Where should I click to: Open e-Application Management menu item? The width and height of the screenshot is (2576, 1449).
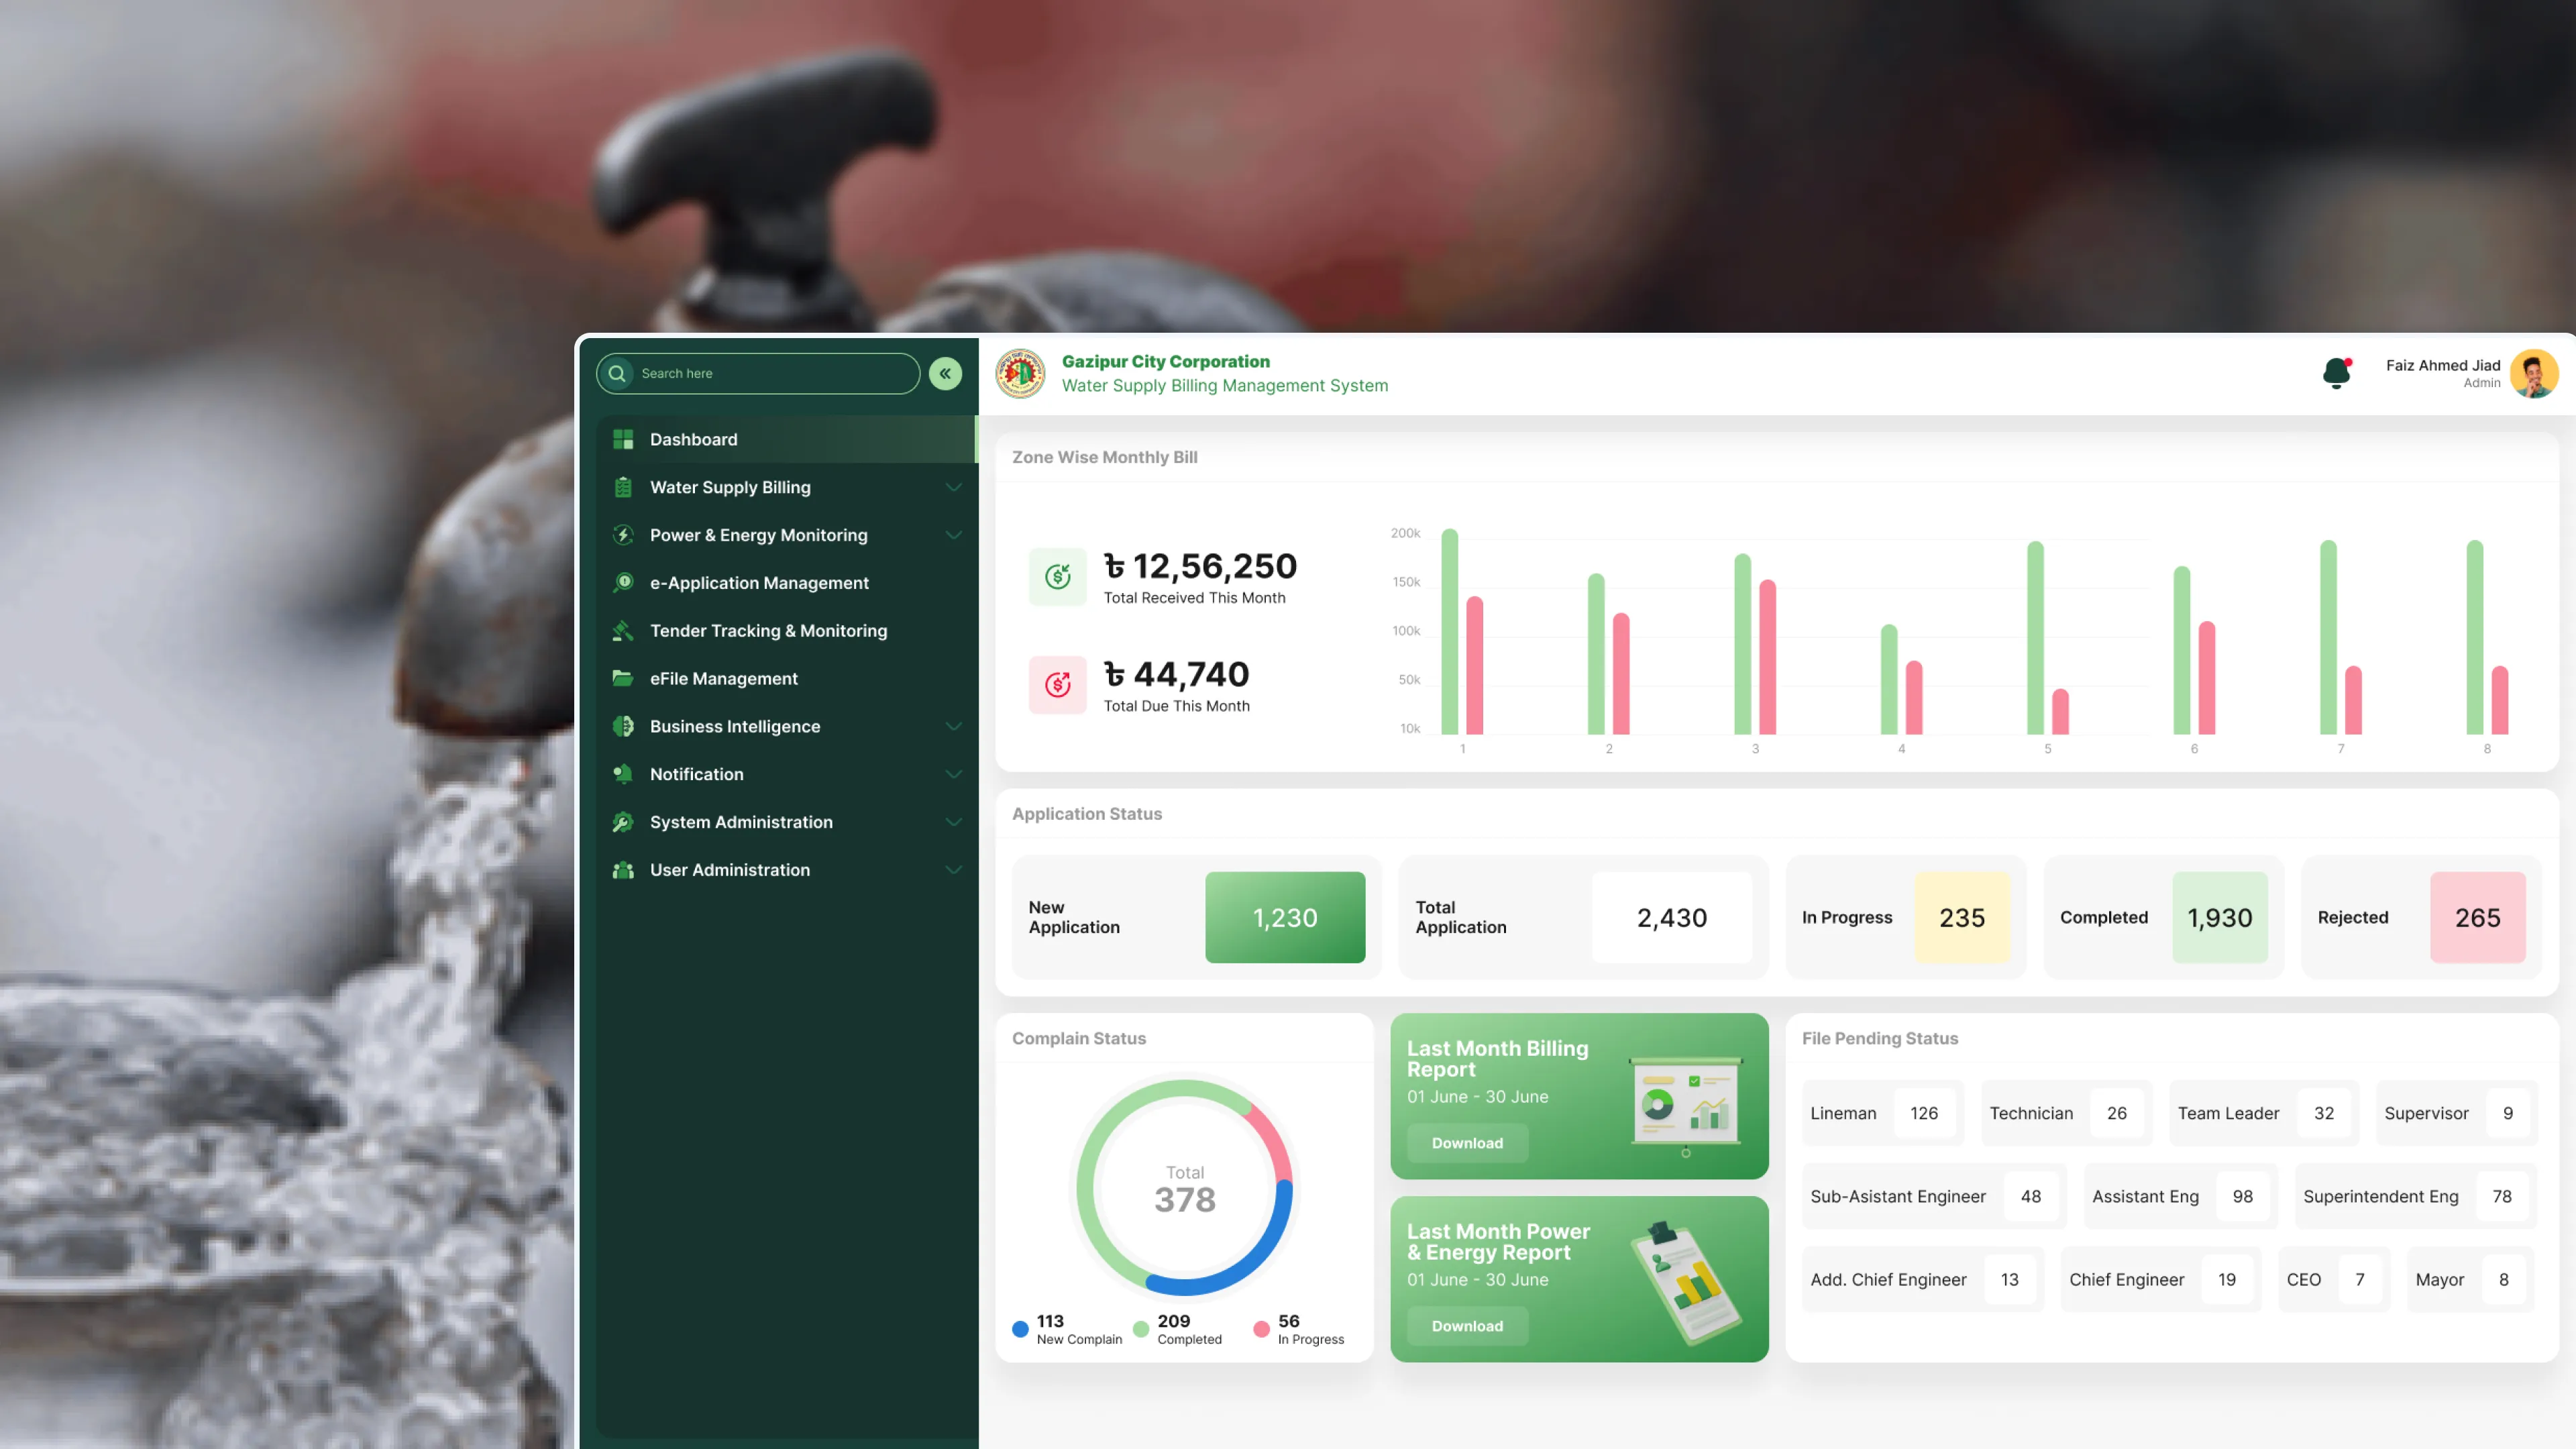pos(759,583)
